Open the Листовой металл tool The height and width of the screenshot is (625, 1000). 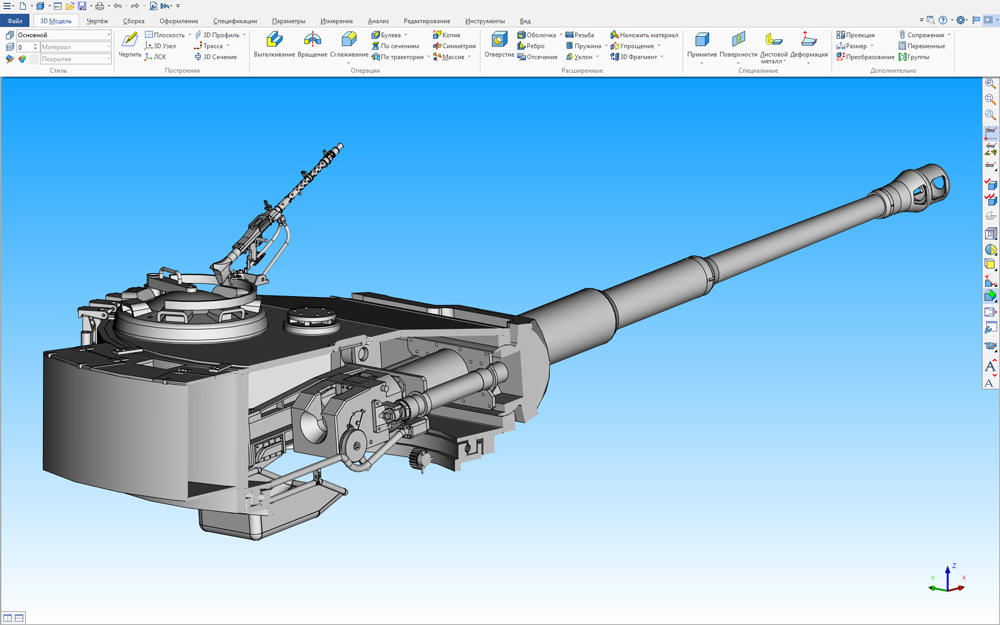774,47
